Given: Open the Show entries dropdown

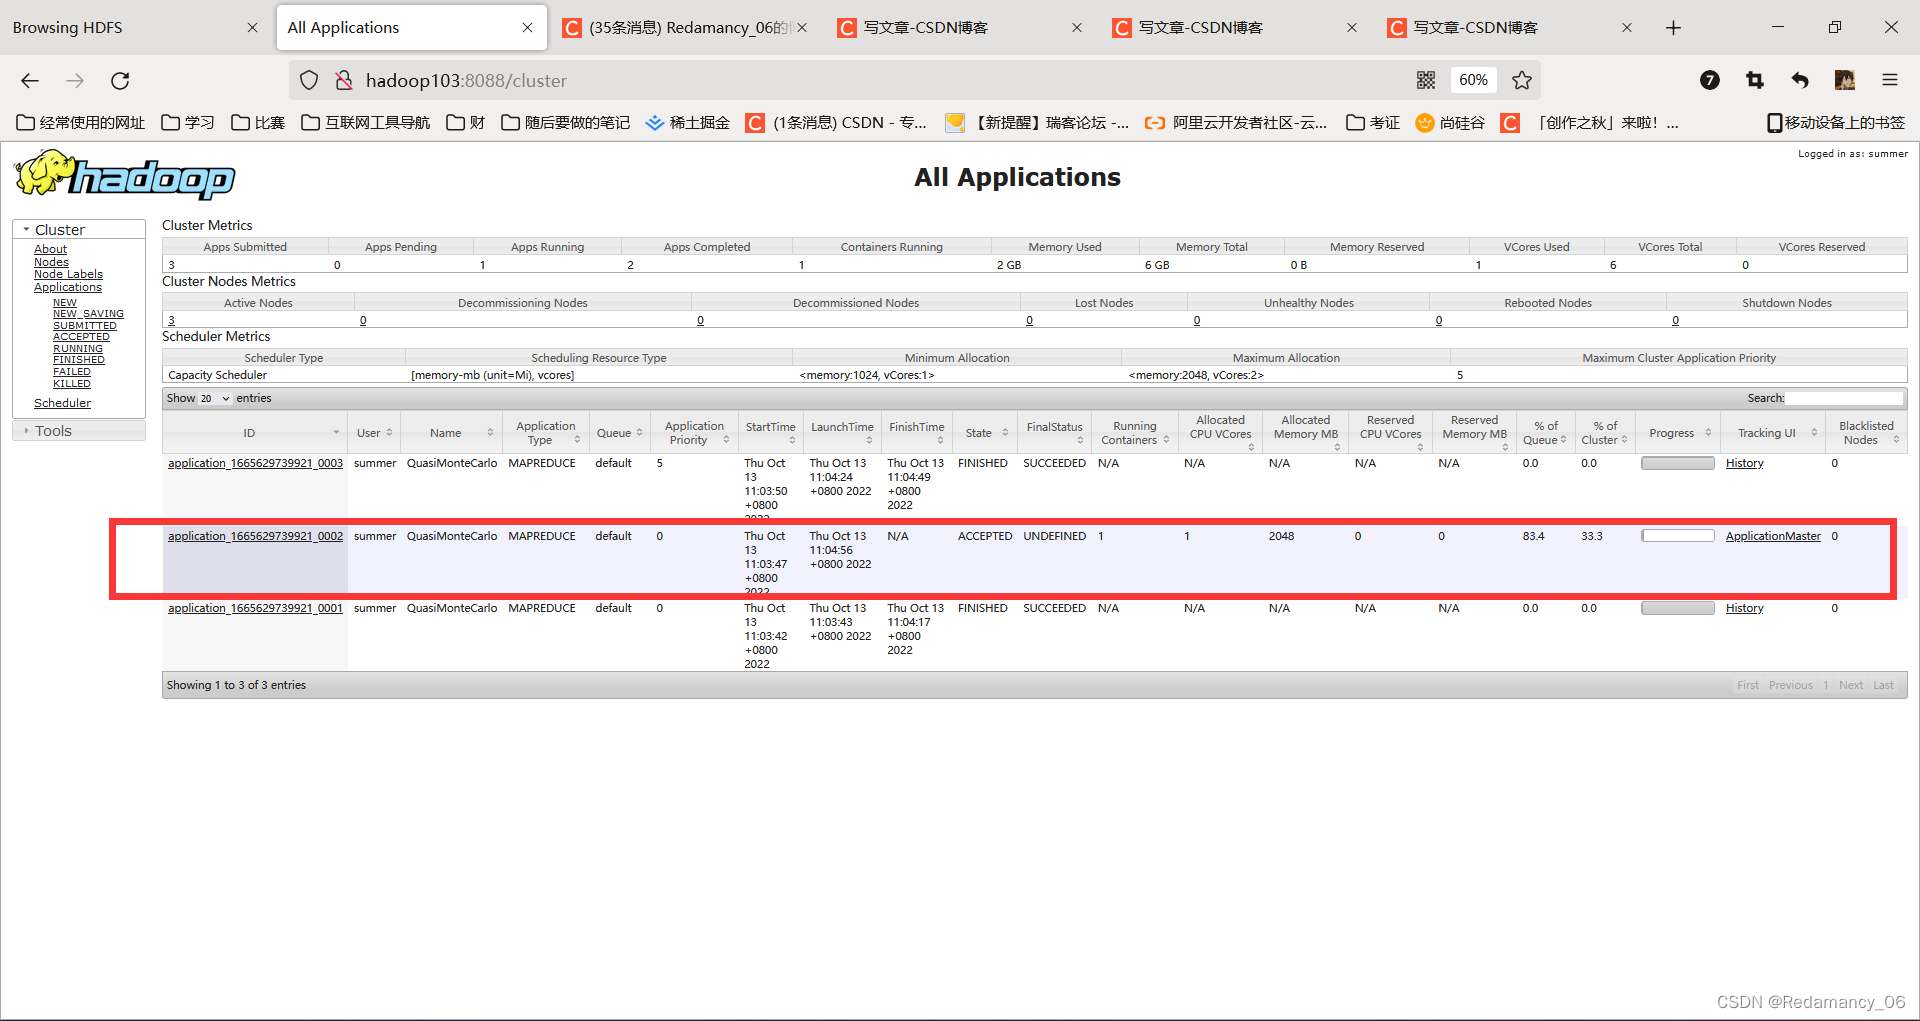Looking at the screenshot, I should [x=212, y=398].
